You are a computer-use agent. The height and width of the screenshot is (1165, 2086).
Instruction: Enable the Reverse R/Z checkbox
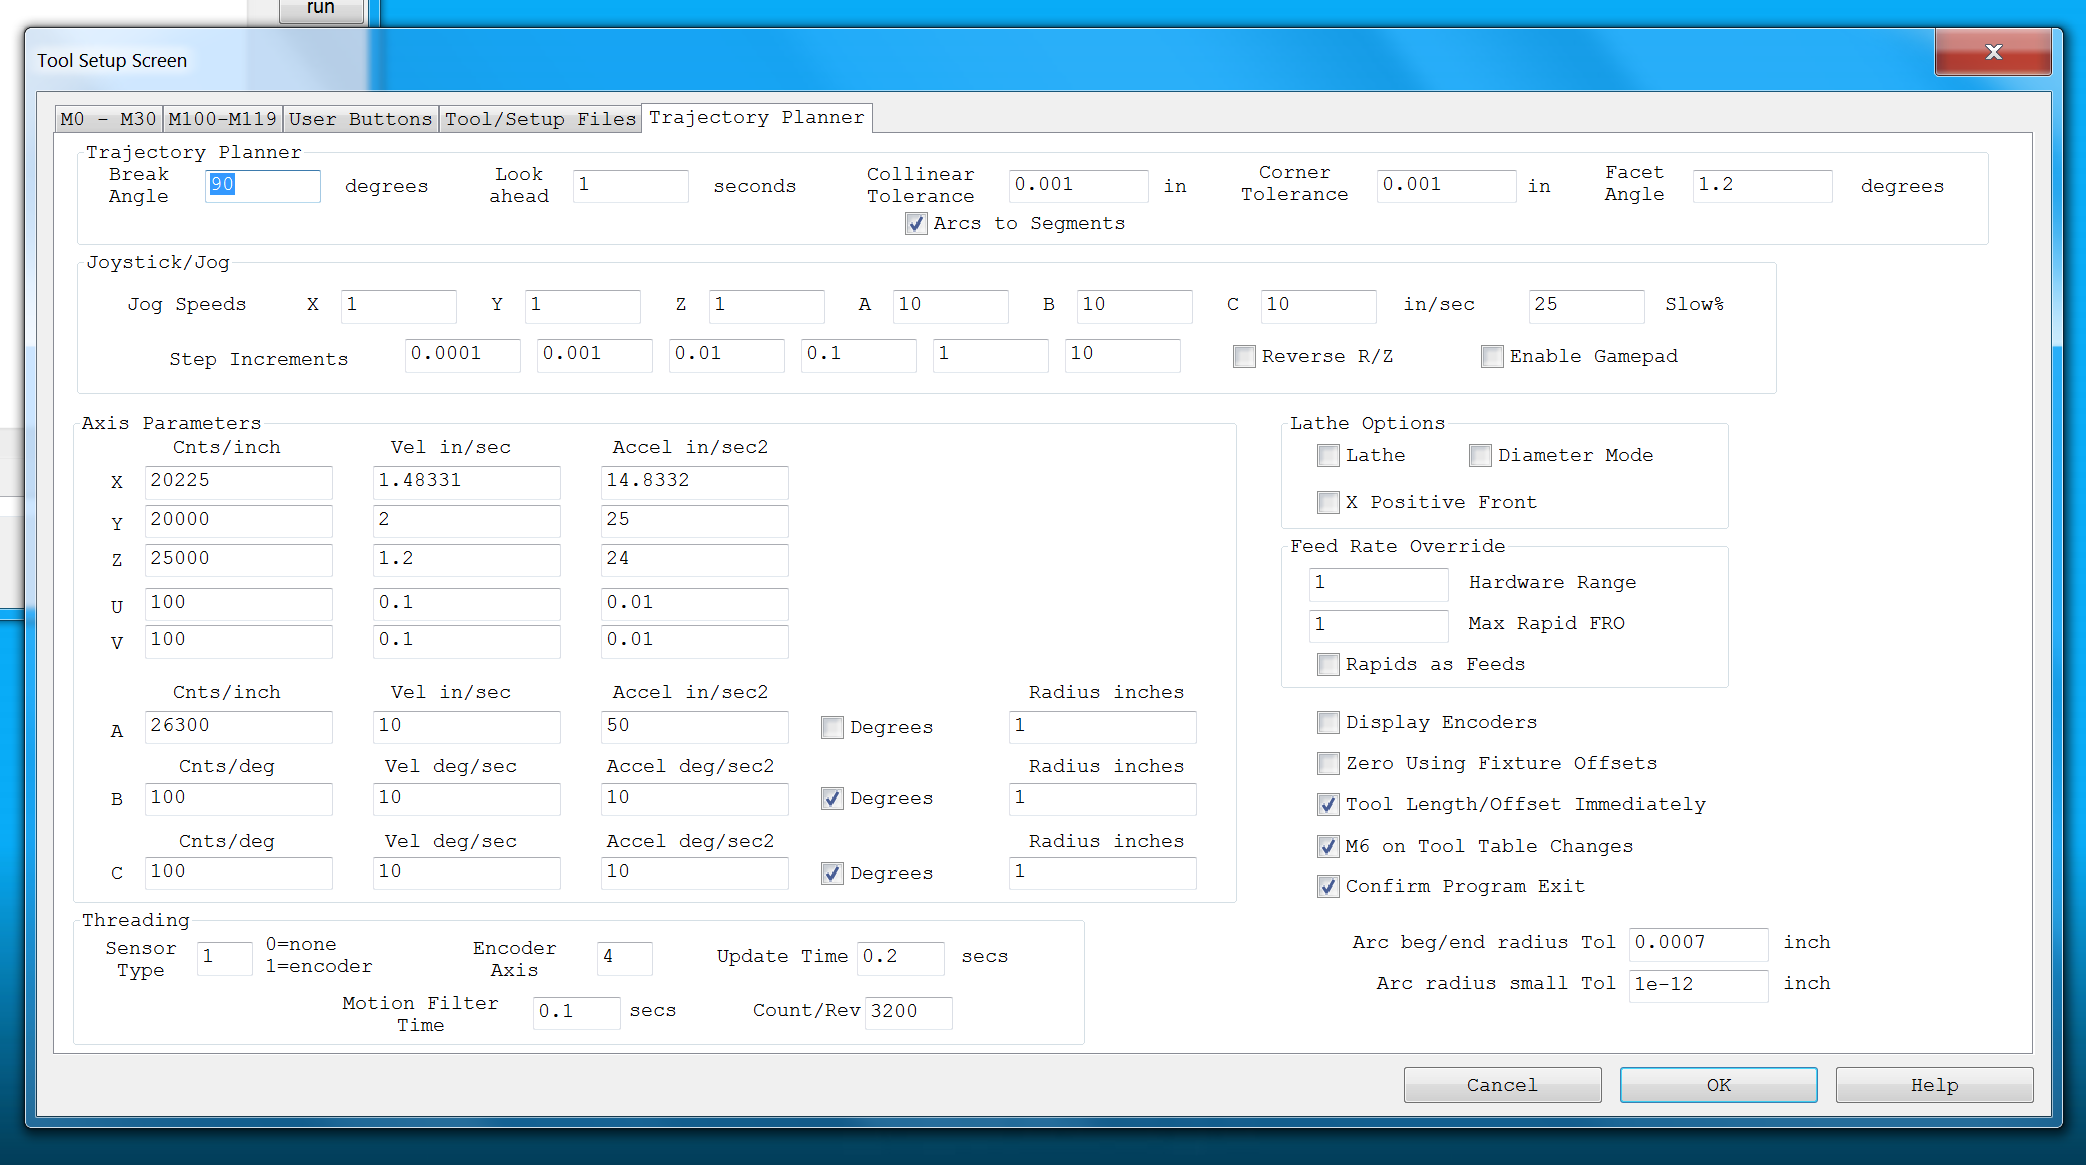[1244, 357]
